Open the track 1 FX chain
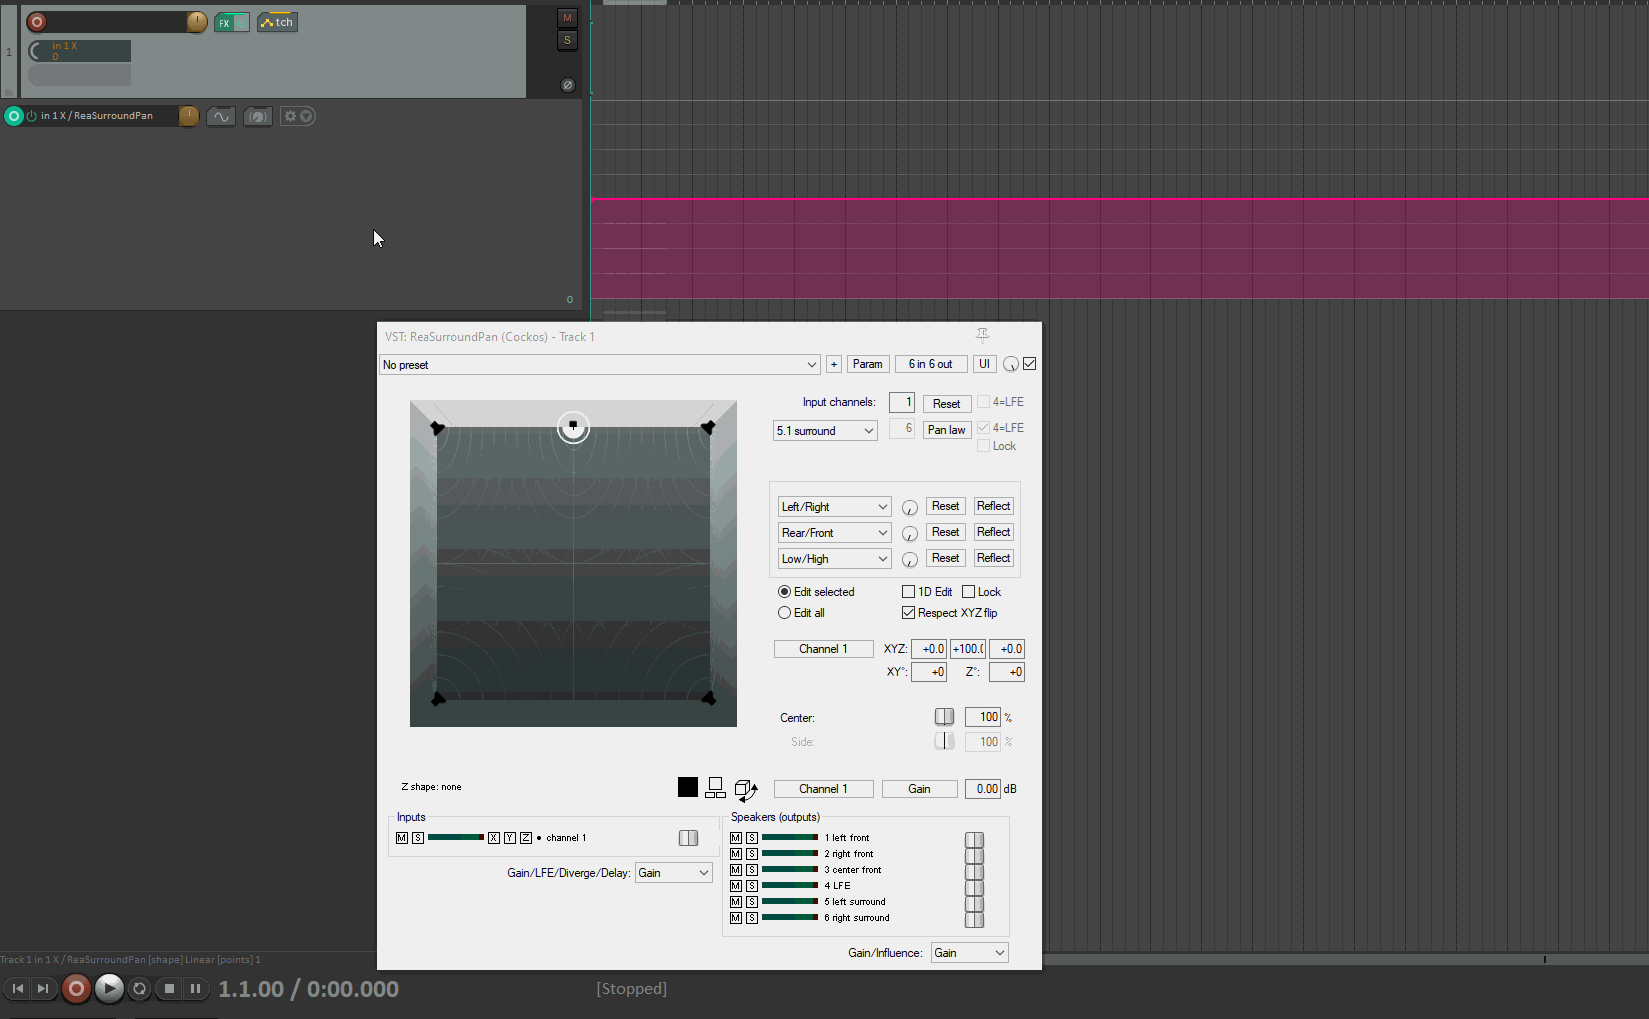The image size is (1649, 1019). (x=225, y=23)
